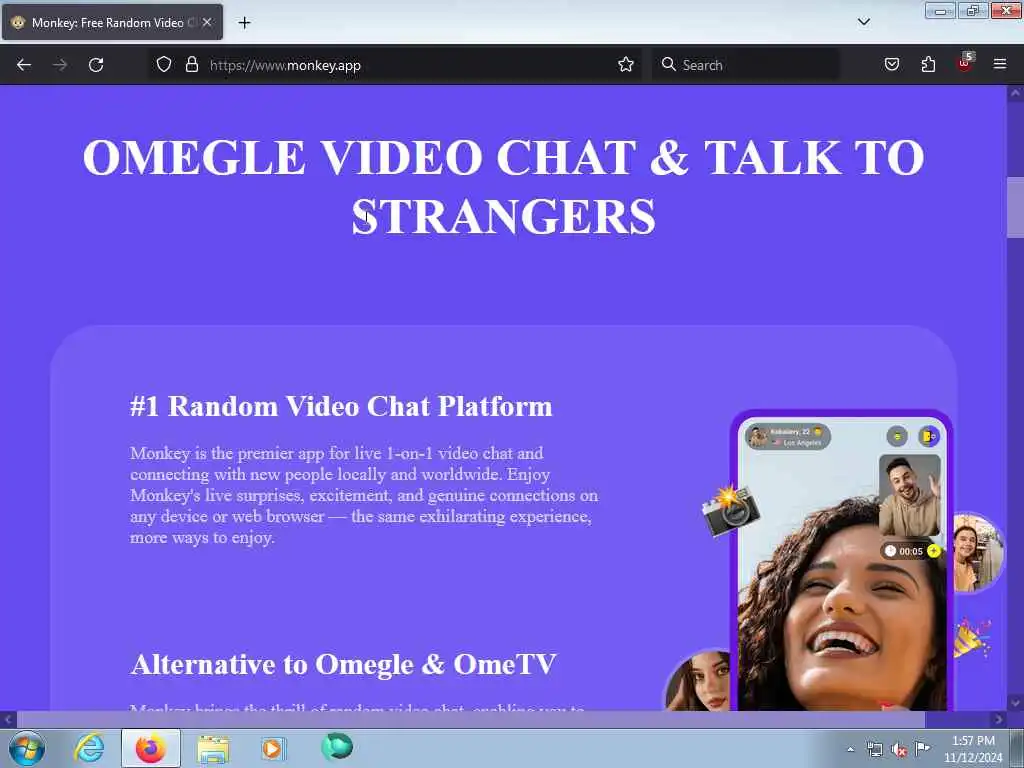Click the red extension icon with badge 5

(x=965, y=63)
